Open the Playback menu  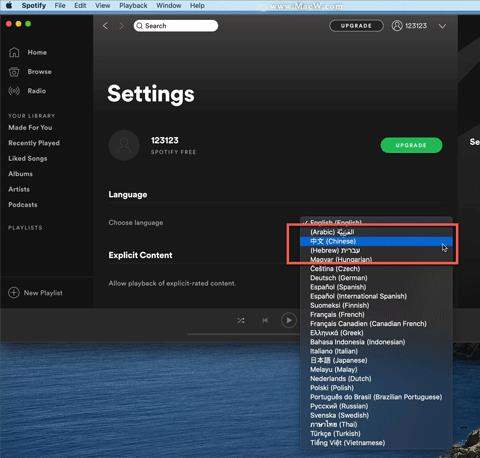click(x=133, y=5)
